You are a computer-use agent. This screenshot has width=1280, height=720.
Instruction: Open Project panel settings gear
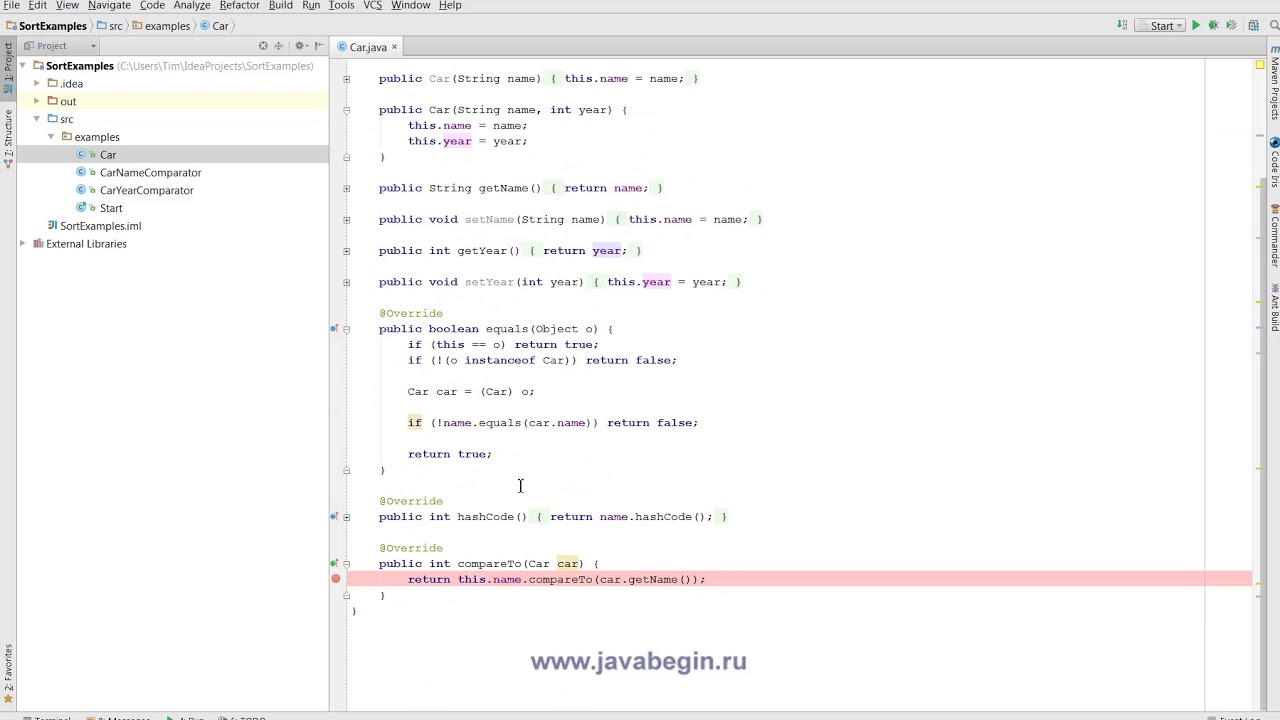[300, 46]
